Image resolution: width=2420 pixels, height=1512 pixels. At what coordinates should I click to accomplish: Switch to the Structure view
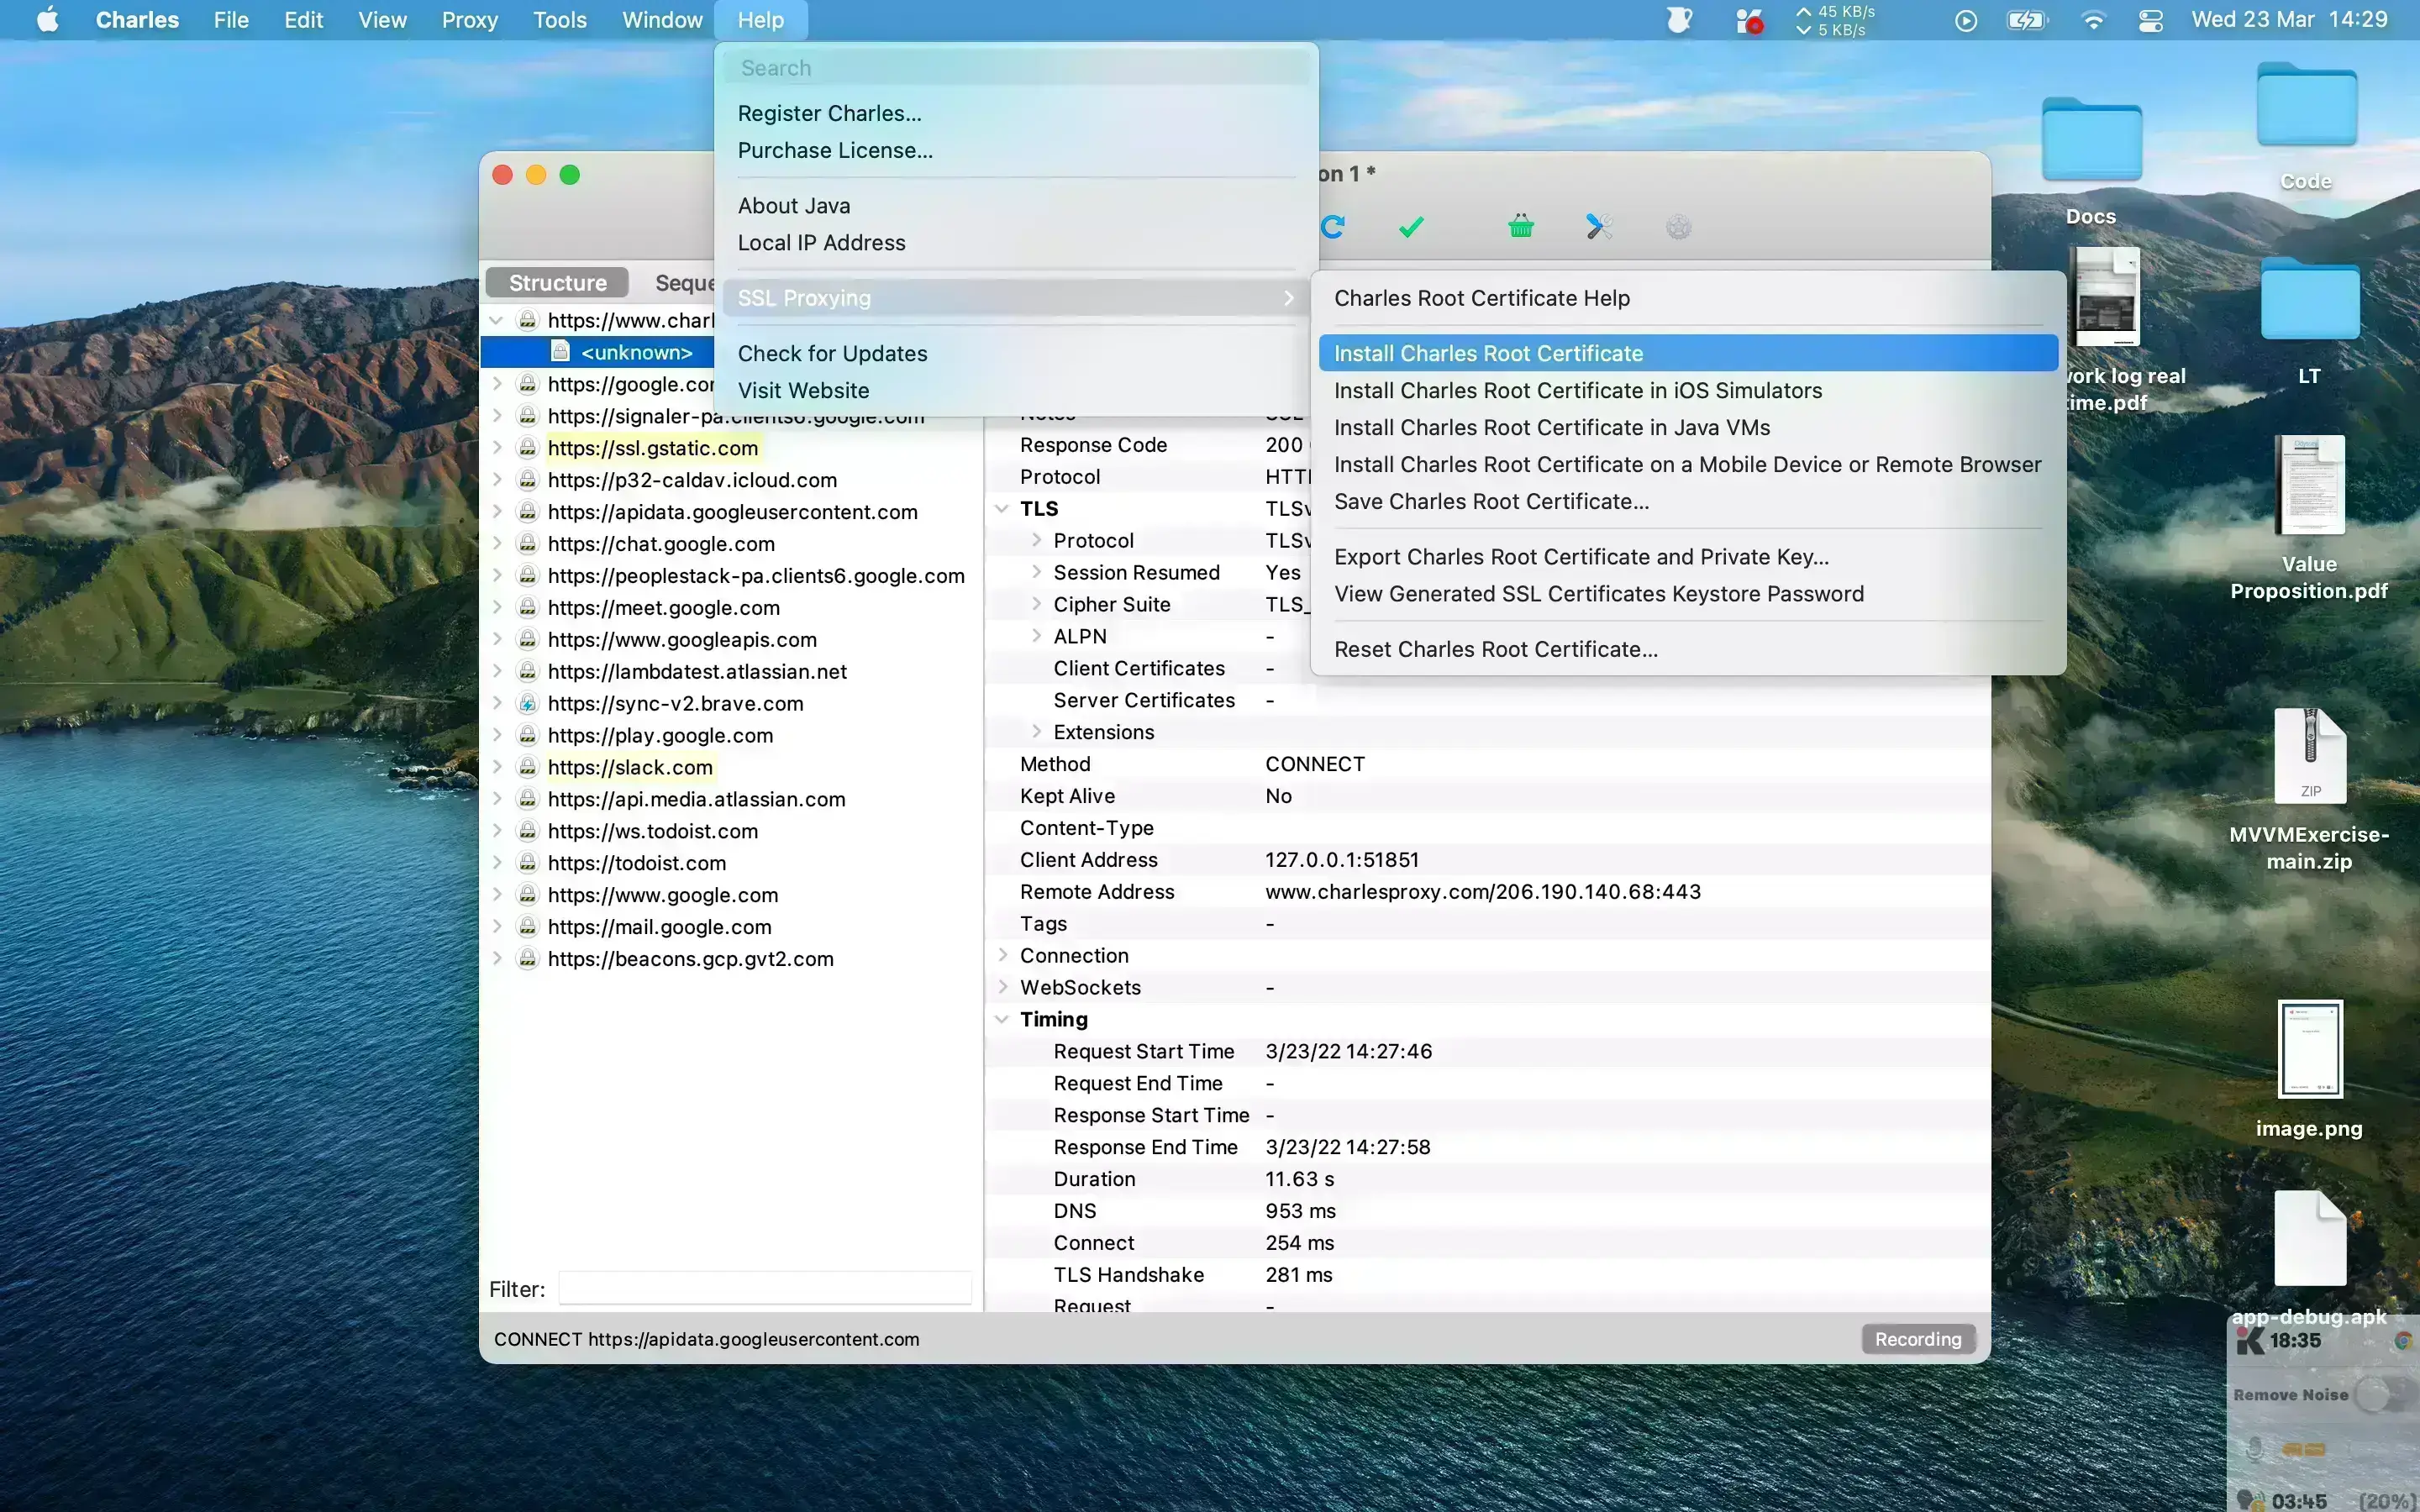pos(557,283)
